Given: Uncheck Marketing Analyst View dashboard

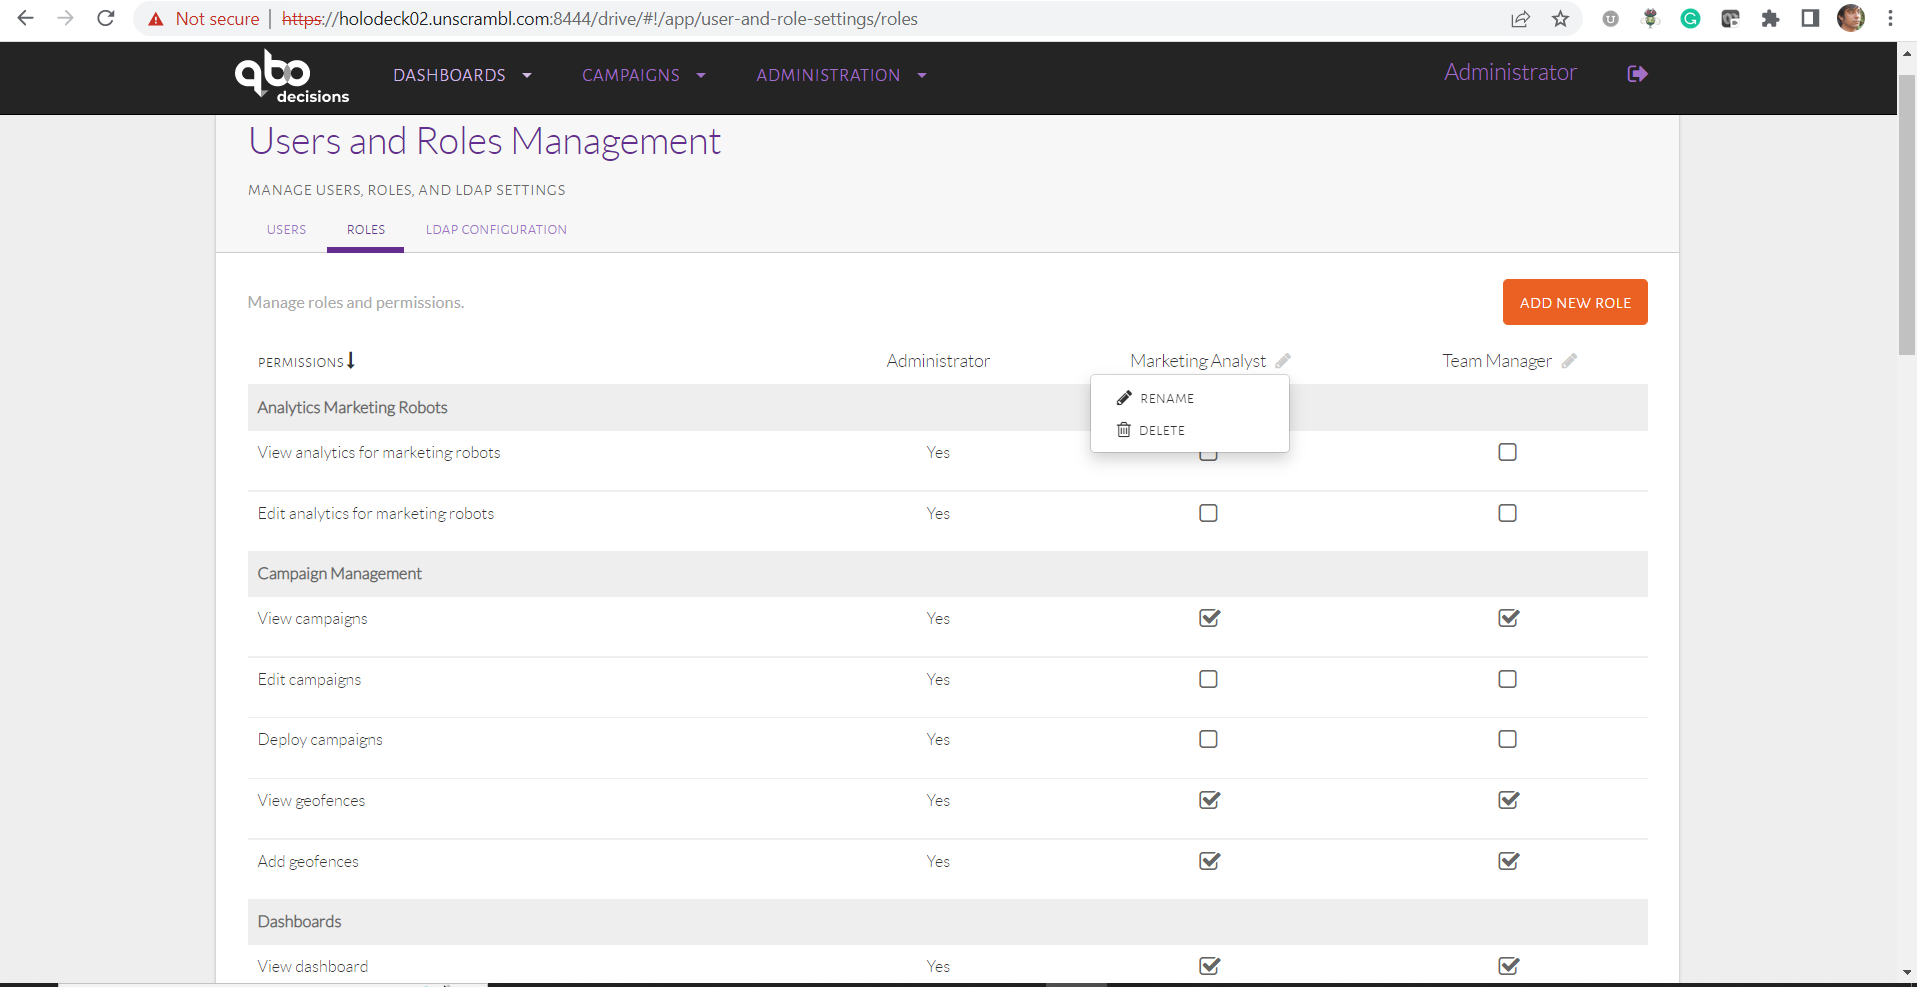Looking at the screenshot, I should coord(1209,966).
